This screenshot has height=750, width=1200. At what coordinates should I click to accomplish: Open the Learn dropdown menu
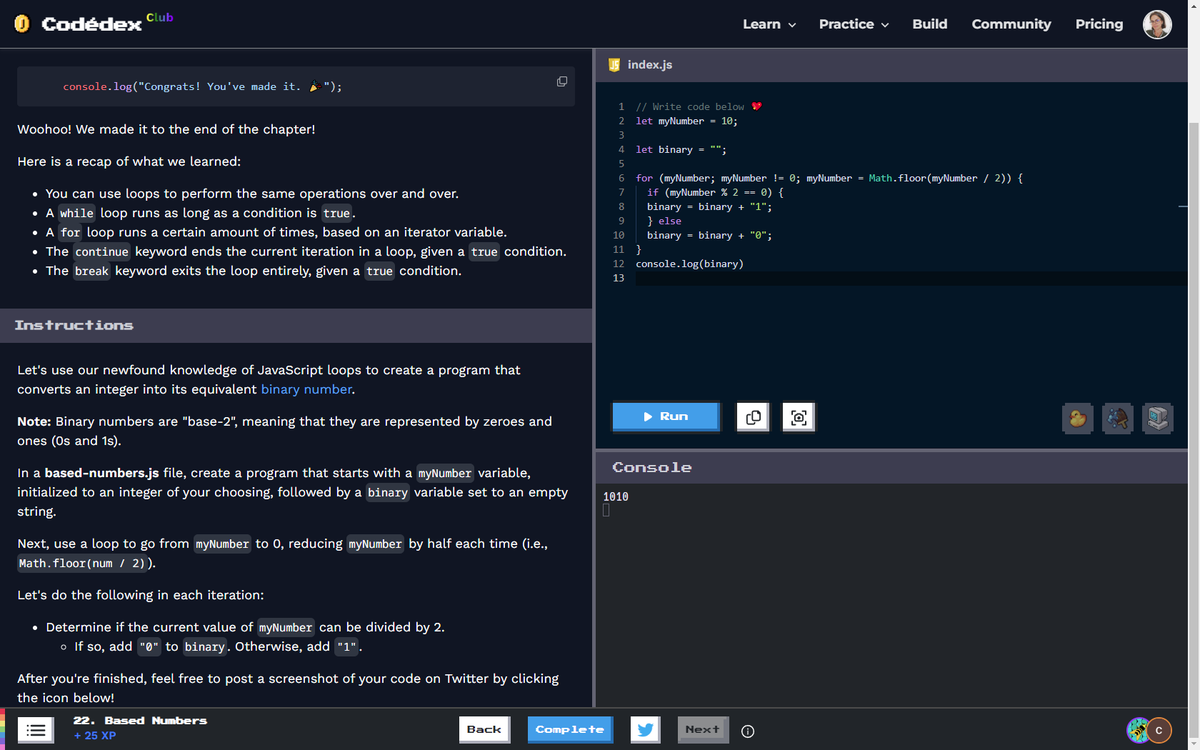(769, 24)
